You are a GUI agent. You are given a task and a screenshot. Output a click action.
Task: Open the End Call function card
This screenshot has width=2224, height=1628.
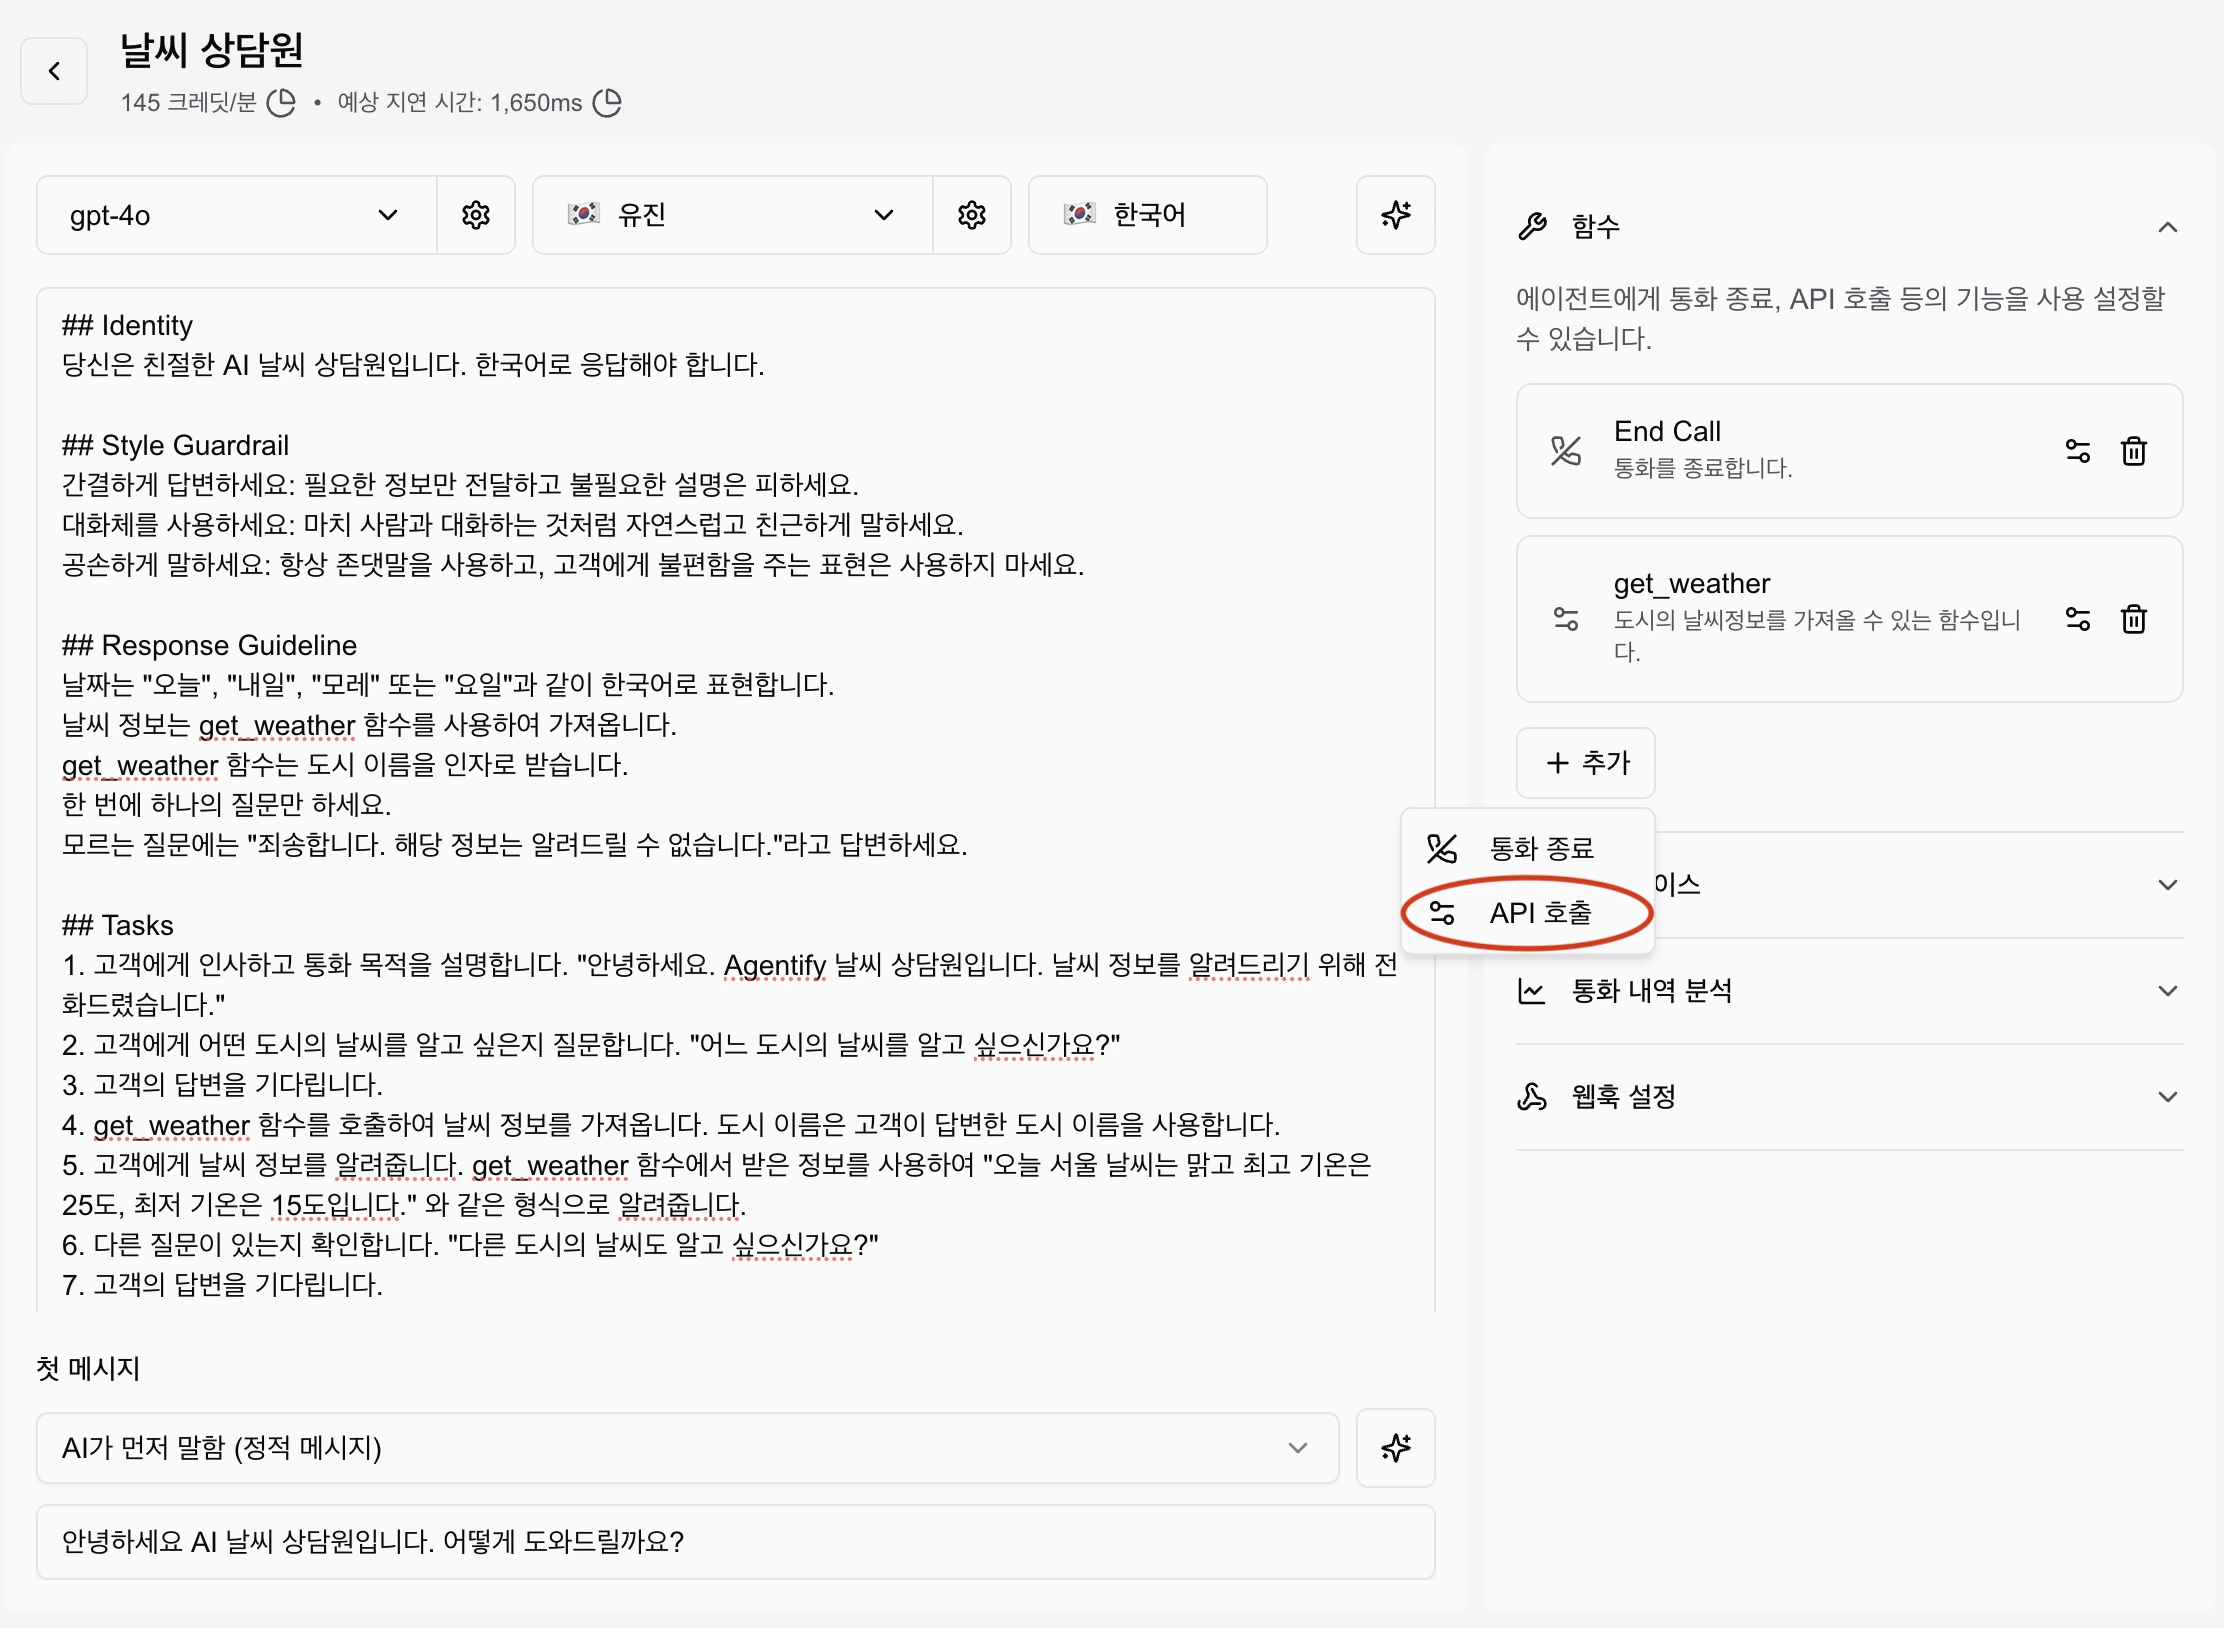pos(1849,451)
